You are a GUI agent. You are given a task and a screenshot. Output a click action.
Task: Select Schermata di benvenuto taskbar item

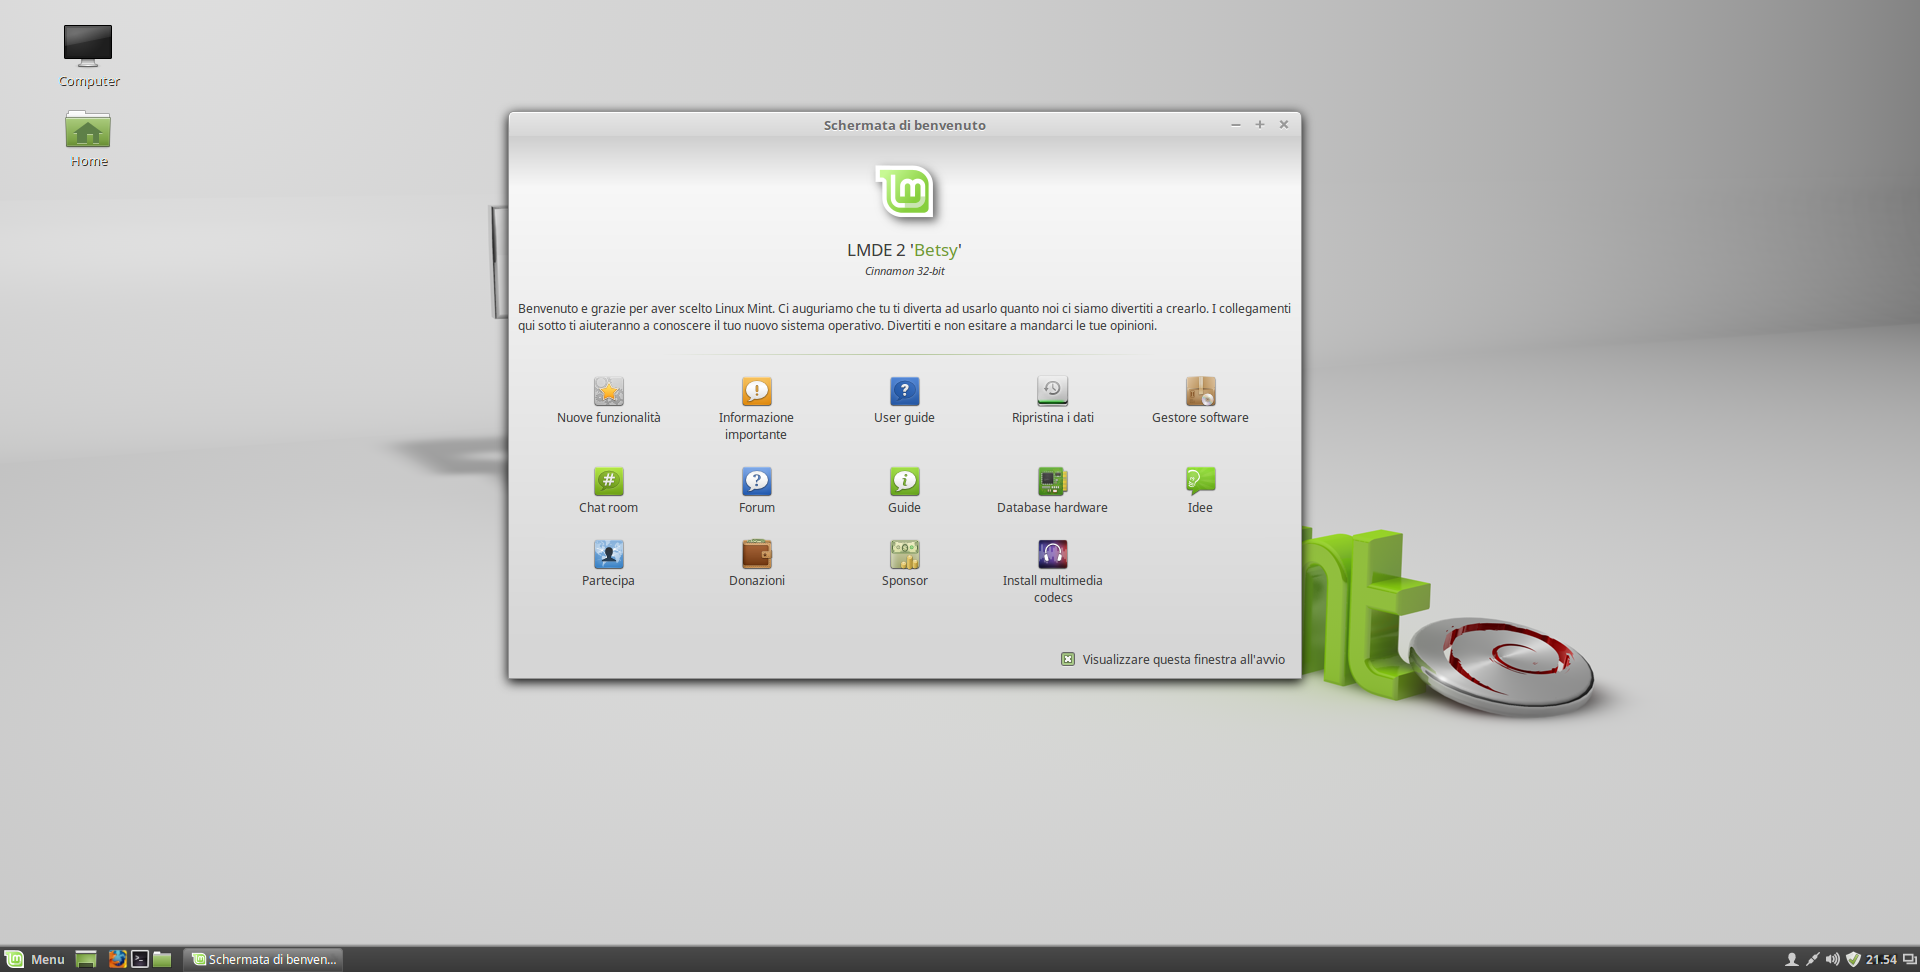(263, 959)
